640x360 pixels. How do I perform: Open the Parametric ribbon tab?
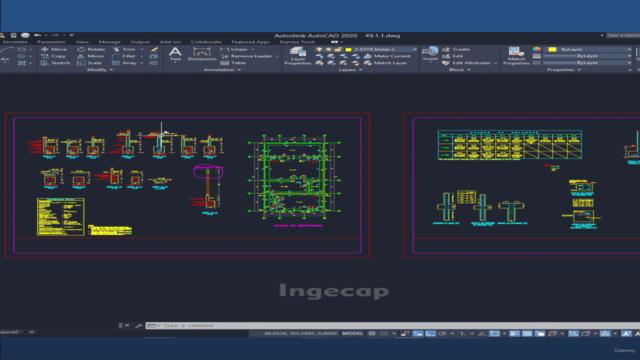[51, 42]
